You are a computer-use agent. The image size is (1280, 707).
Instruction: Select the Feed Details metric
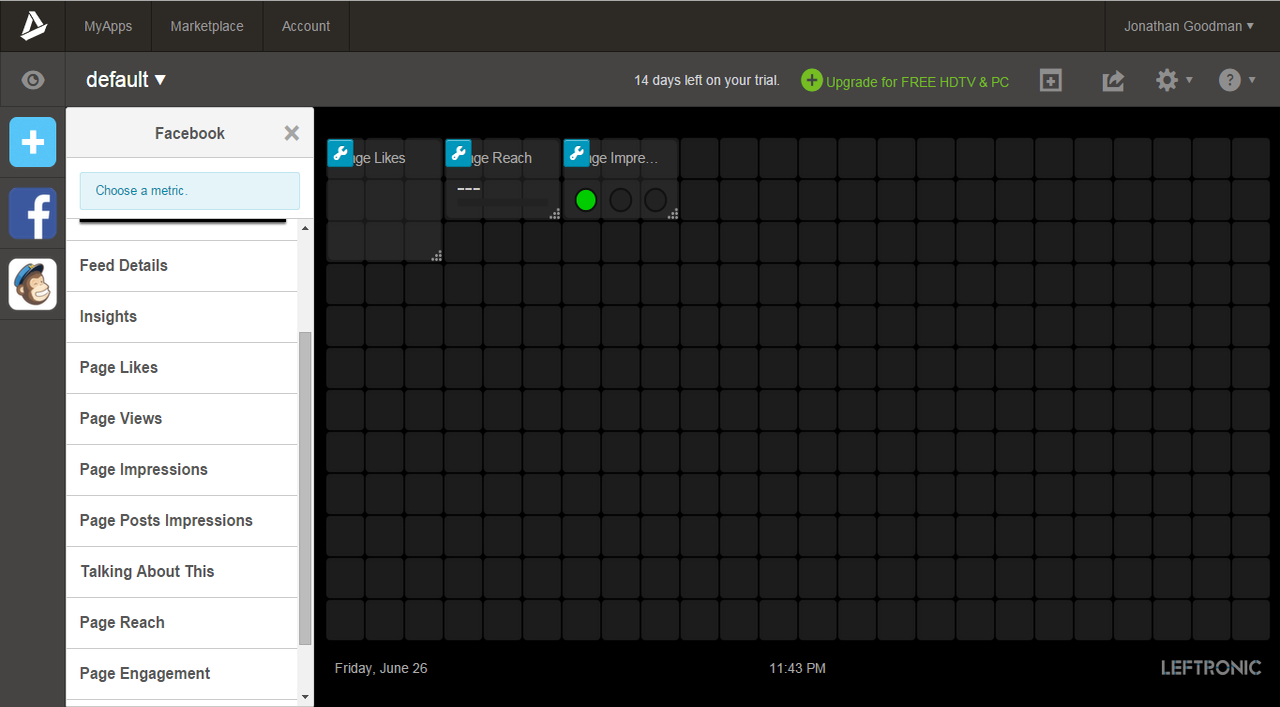pyautogui.click(x=182, y=266)
